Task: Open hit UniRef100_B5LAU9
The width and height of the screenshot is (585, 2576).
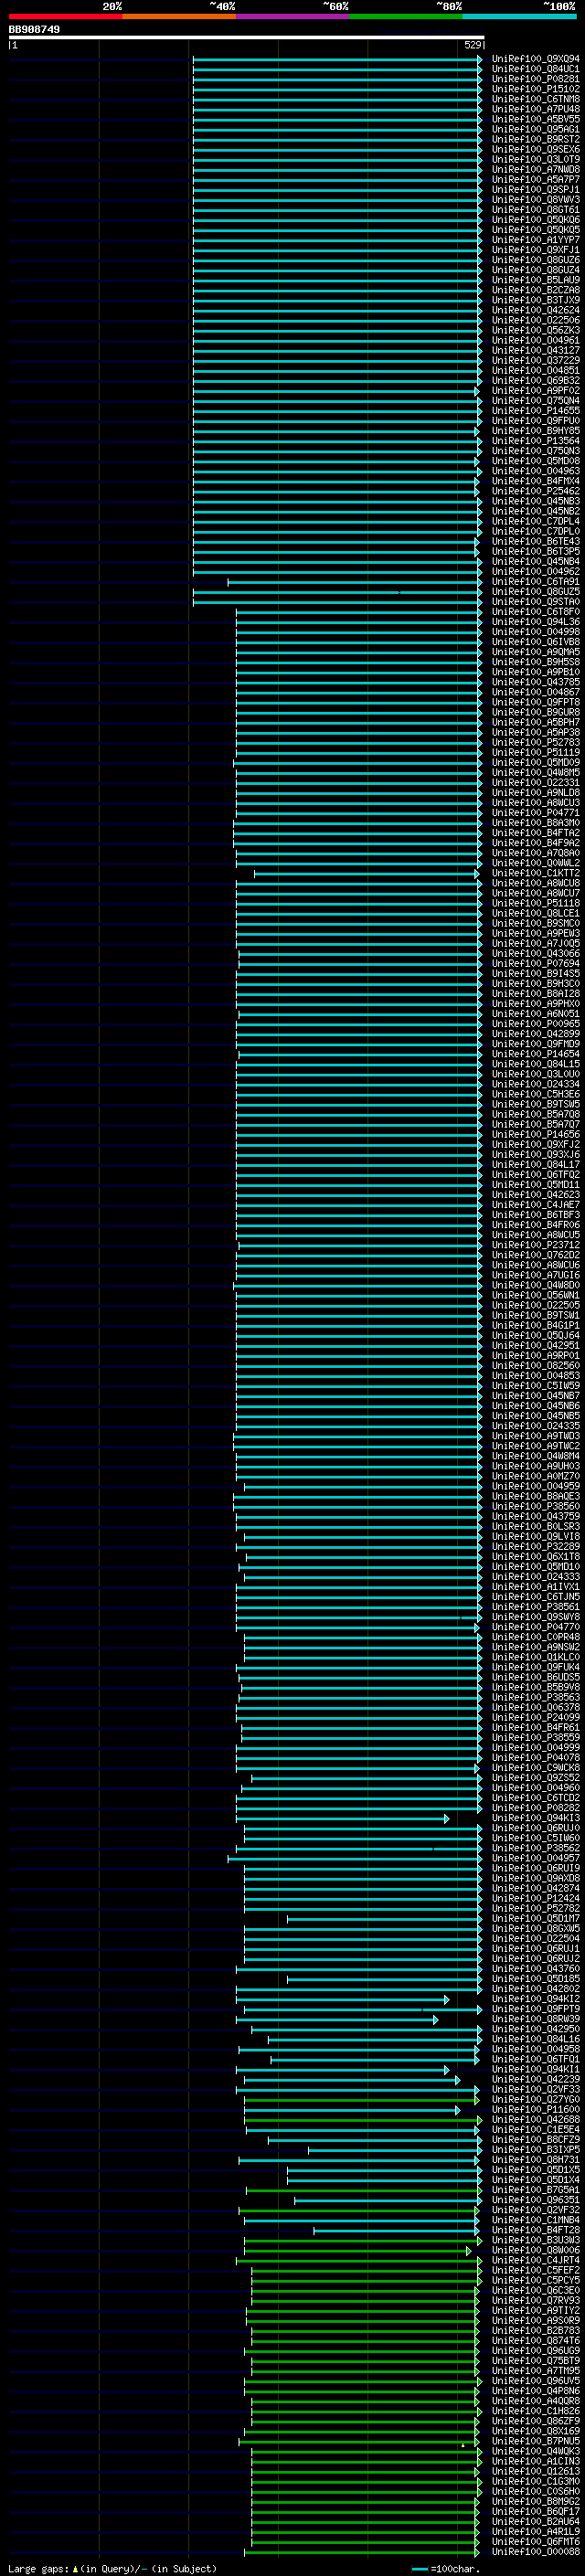Action: tap(536, 280)
